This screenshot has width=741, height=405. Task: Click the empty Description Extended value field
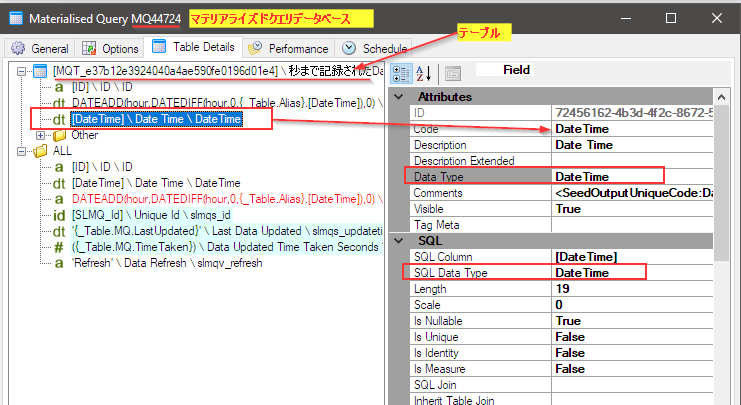click(632, 161)
